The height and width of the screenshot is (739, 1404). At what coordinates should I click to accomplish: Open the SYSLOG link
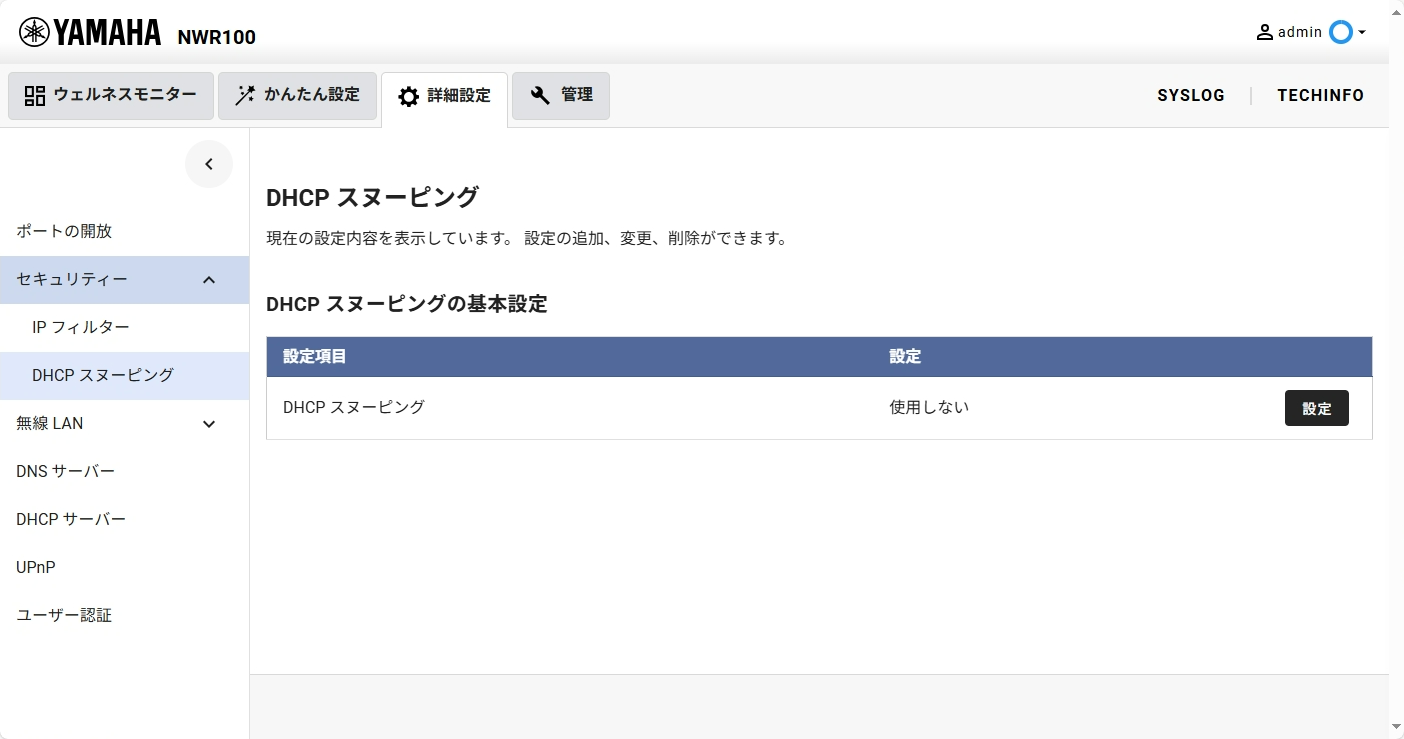point(1191,96)
